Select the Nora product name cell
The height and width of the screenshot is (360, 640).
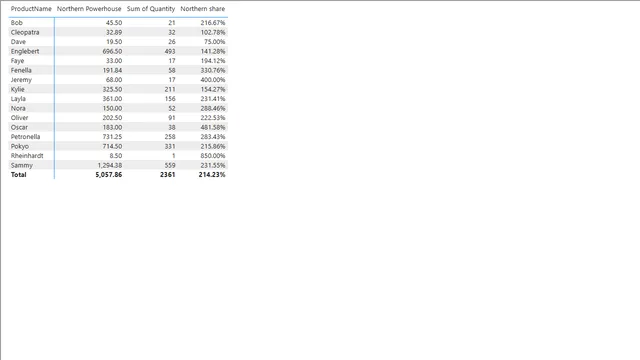tap(18, 108)
